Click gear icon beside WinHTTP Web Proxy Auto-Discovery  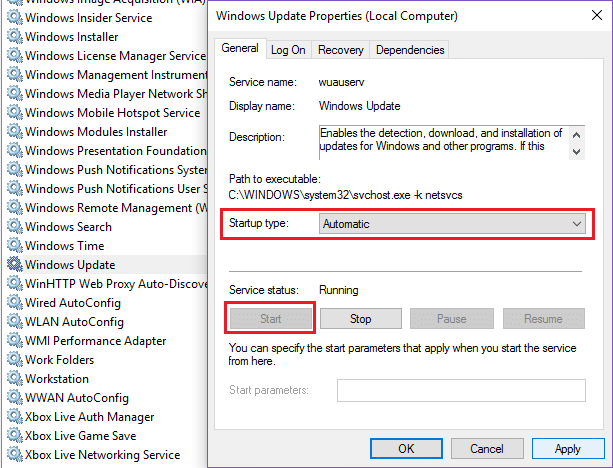coord(15,283)
